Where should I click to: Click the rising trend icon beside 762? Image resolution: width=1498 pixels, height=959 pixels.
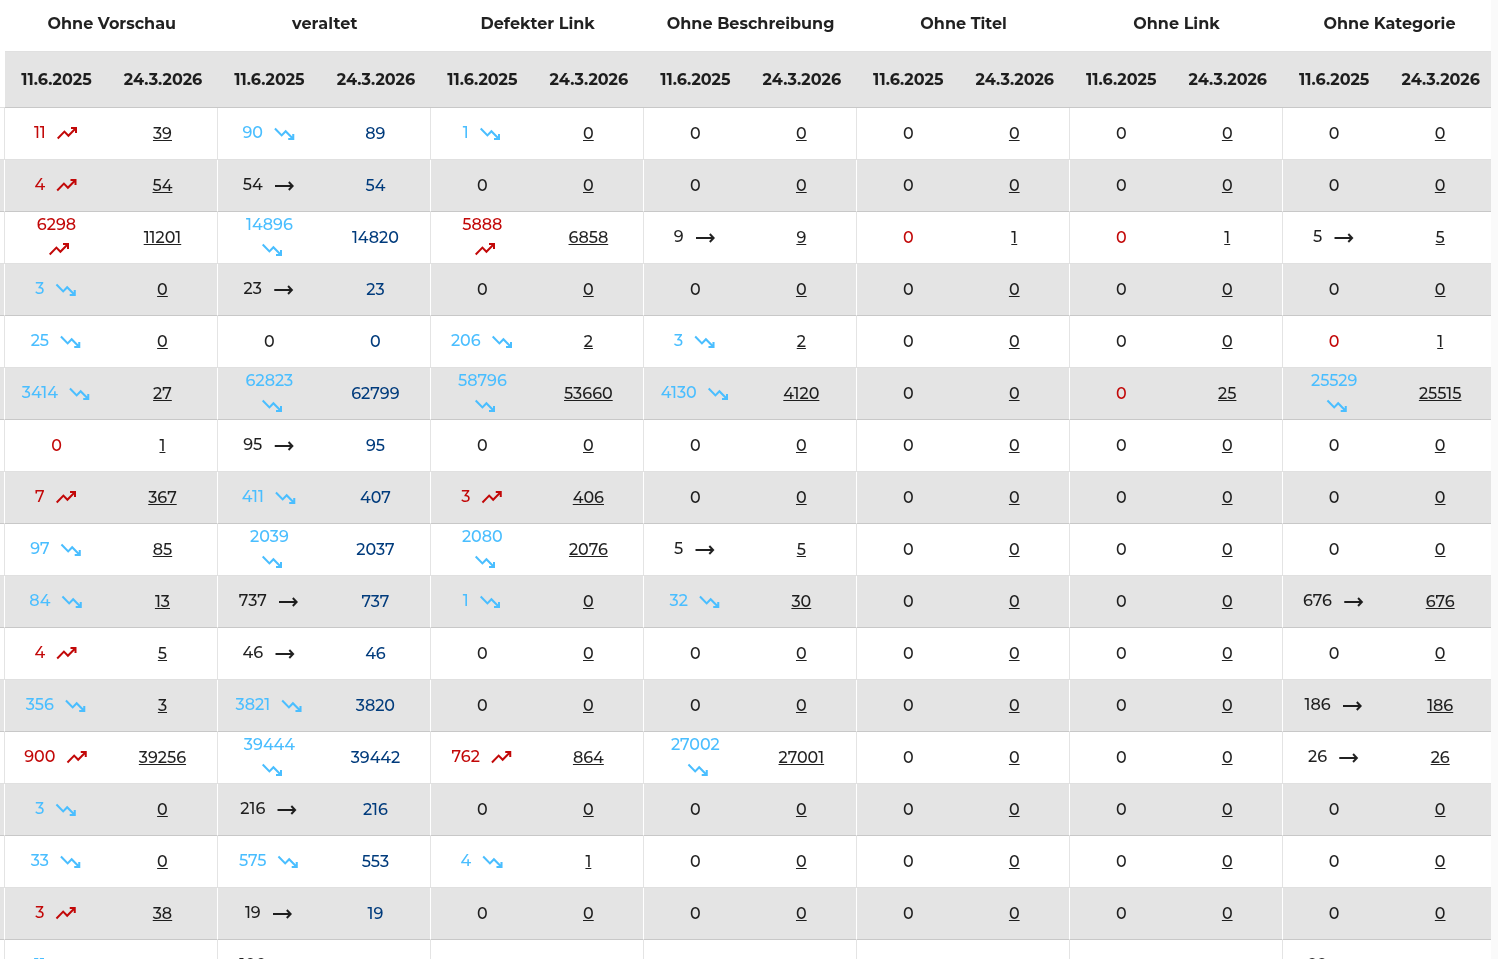502,757
